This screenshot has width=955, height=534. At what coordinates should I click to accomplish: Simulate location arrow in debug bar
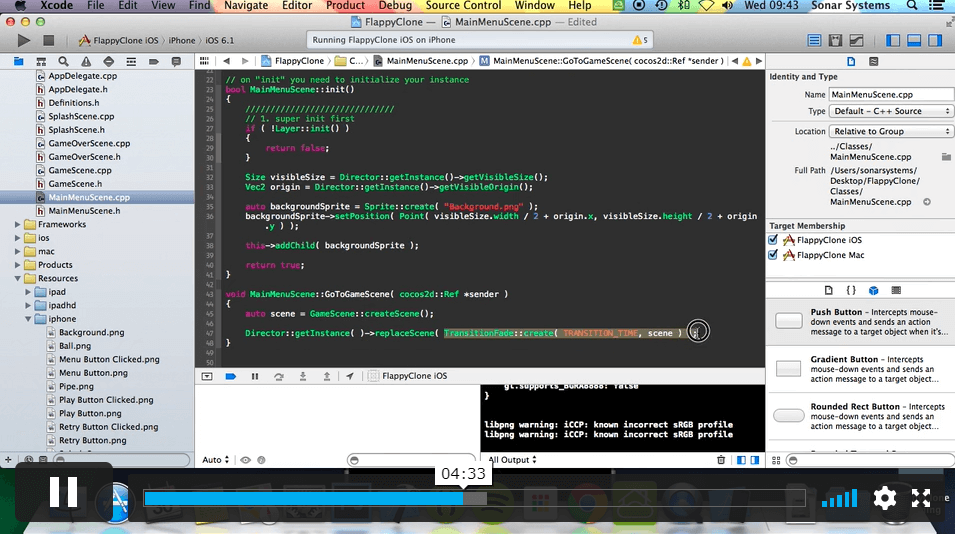[350, 376]
